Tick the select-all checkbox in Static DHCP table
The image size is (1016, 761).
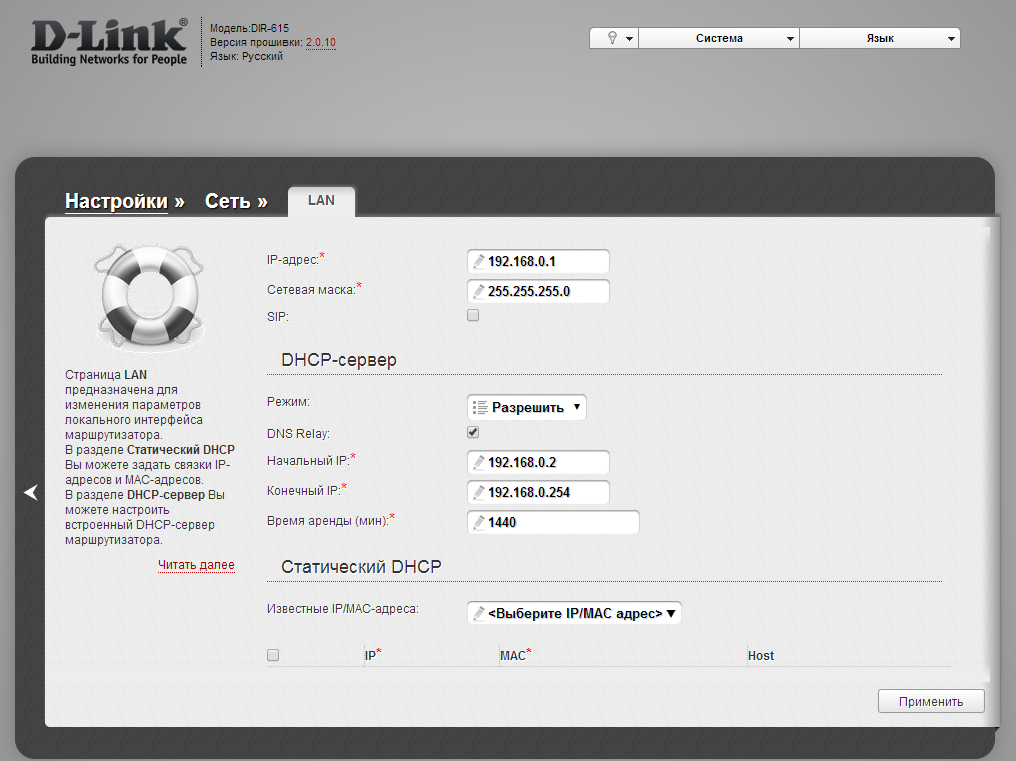click(273, 656)
